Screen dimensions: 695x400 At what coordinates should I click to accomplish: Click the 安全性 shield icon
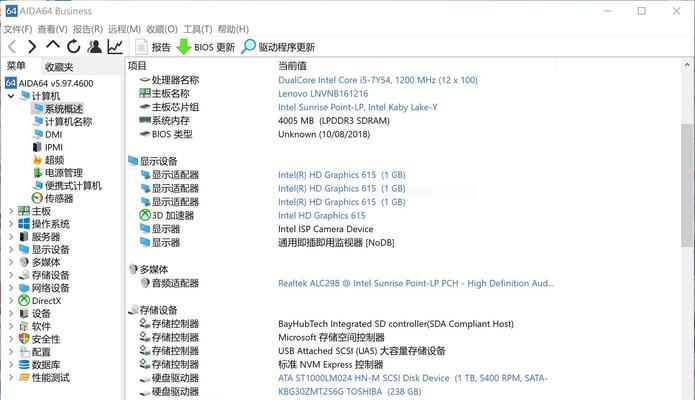point(24,339)
